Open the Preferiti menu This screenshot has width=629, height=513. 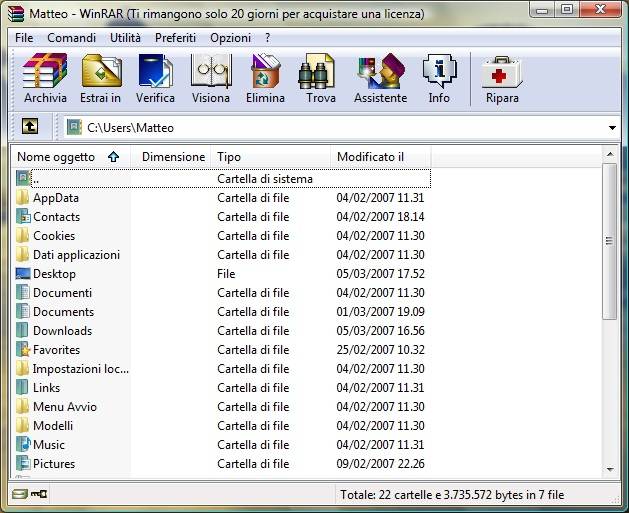pos(175,38)
